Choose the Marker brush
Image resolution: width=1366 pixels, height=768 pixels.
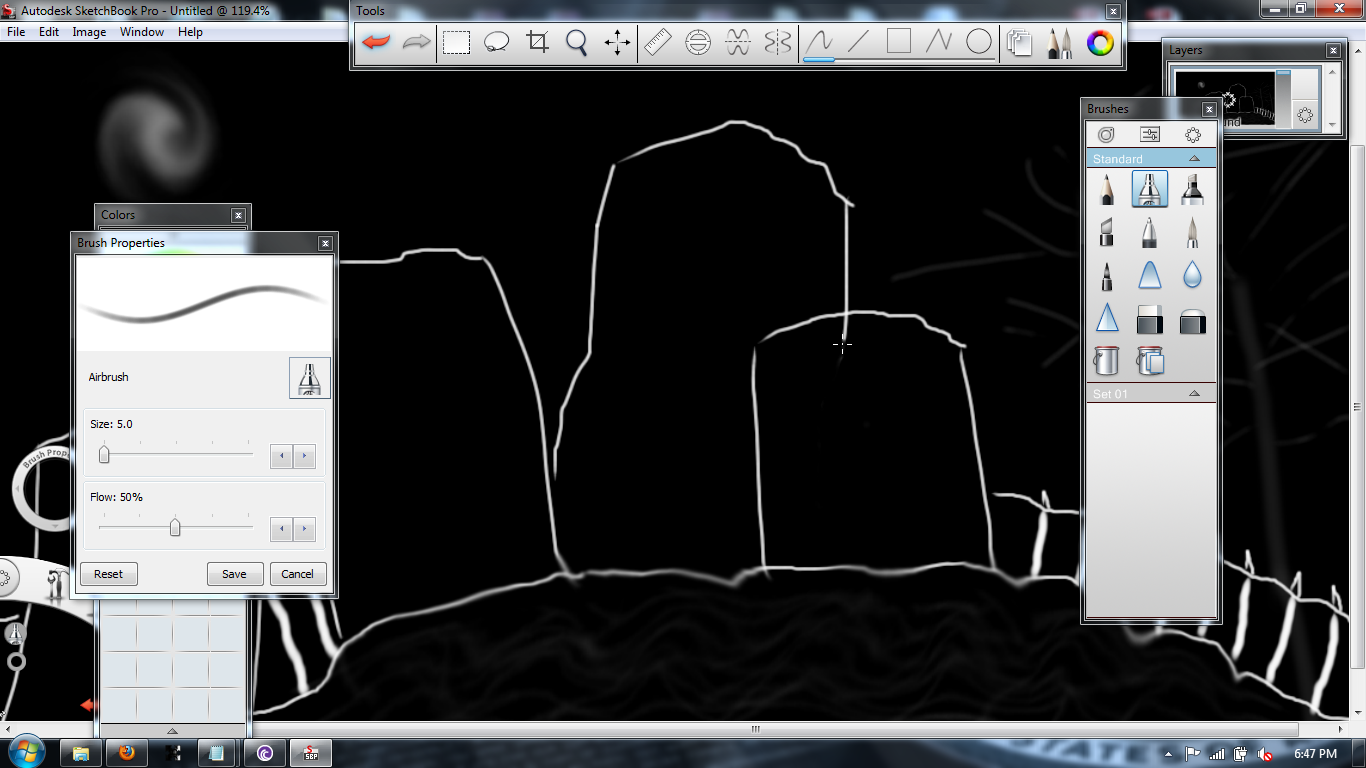(1192, 190)
